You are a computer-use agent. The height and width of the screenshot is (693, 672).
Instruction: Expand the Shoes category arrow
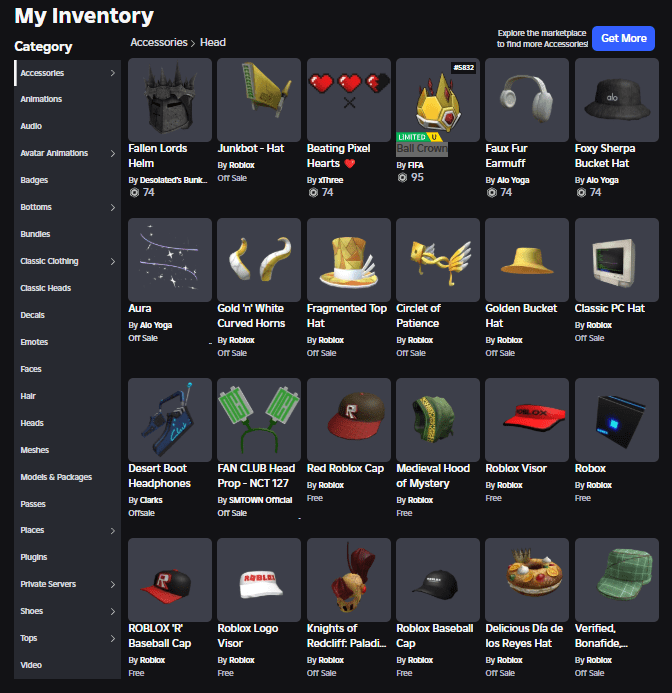coord(113,611)
